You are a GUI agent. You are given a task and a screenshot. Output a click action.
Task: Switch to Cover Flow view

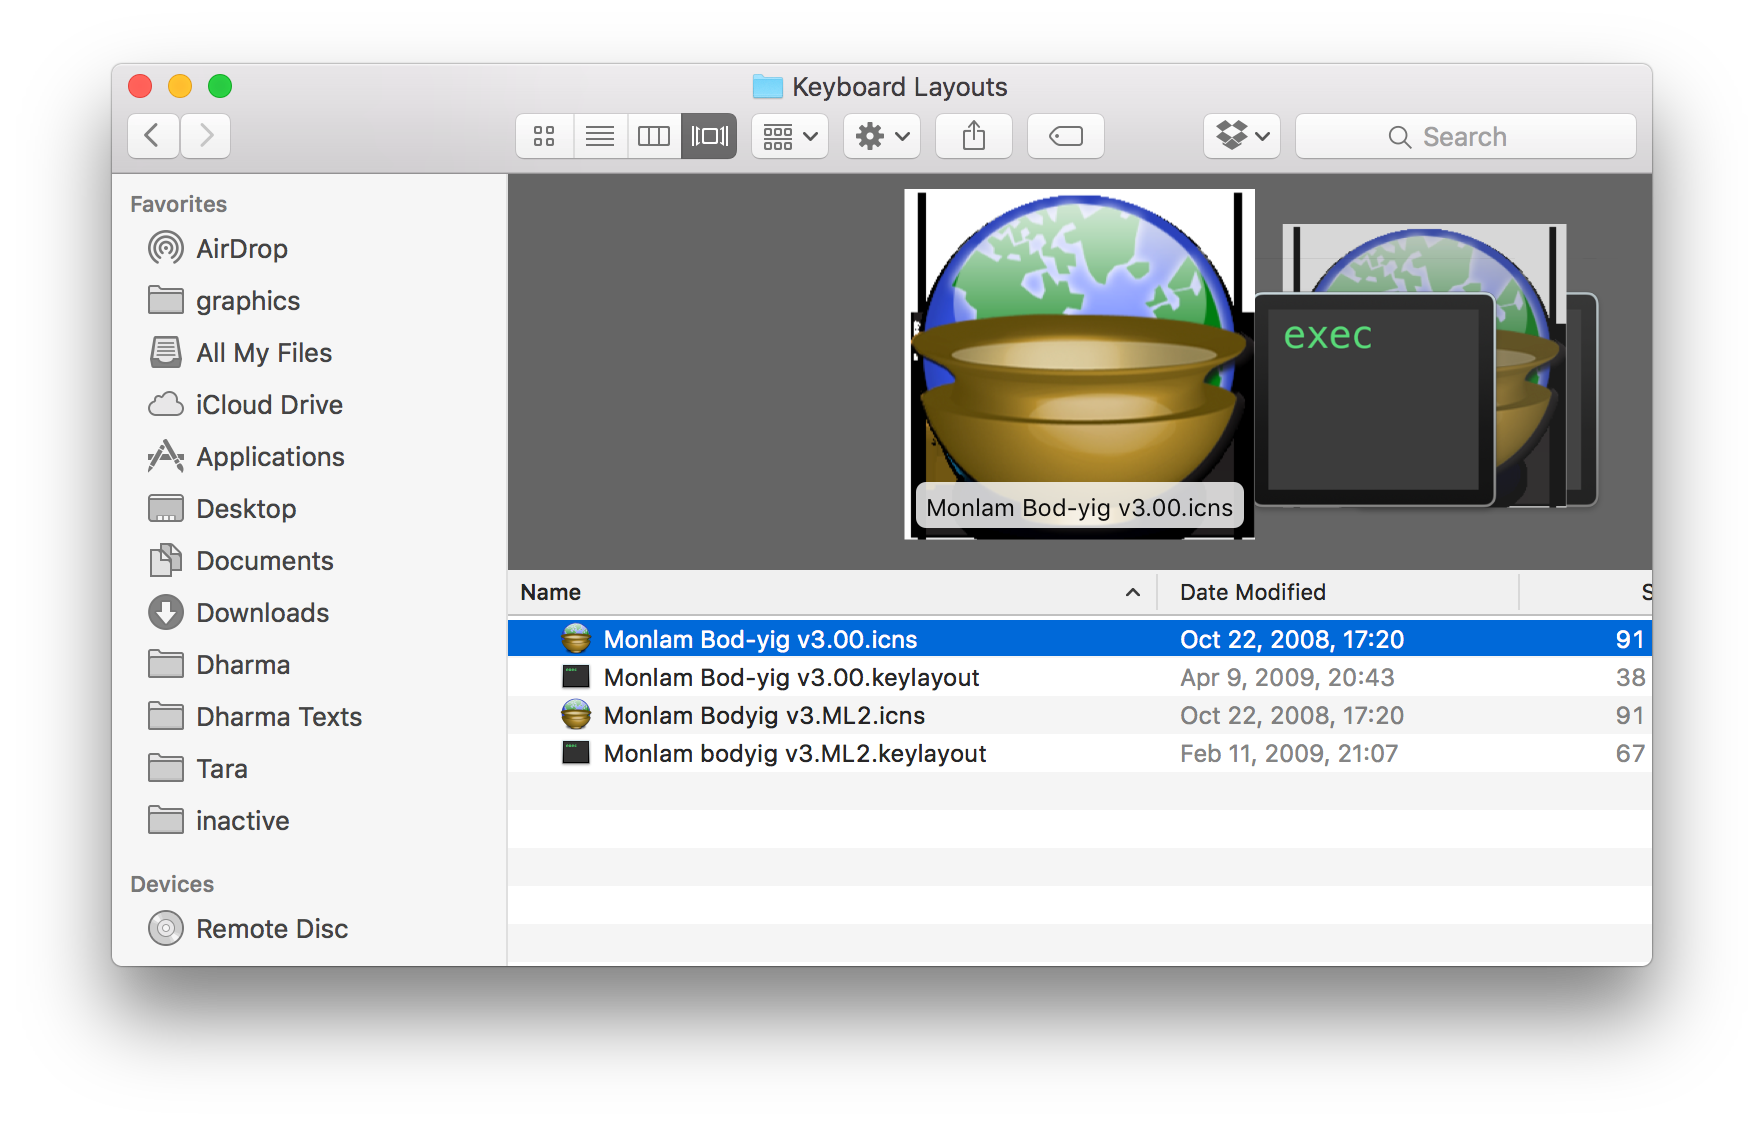pyautogui.click(x=709, y=136)
